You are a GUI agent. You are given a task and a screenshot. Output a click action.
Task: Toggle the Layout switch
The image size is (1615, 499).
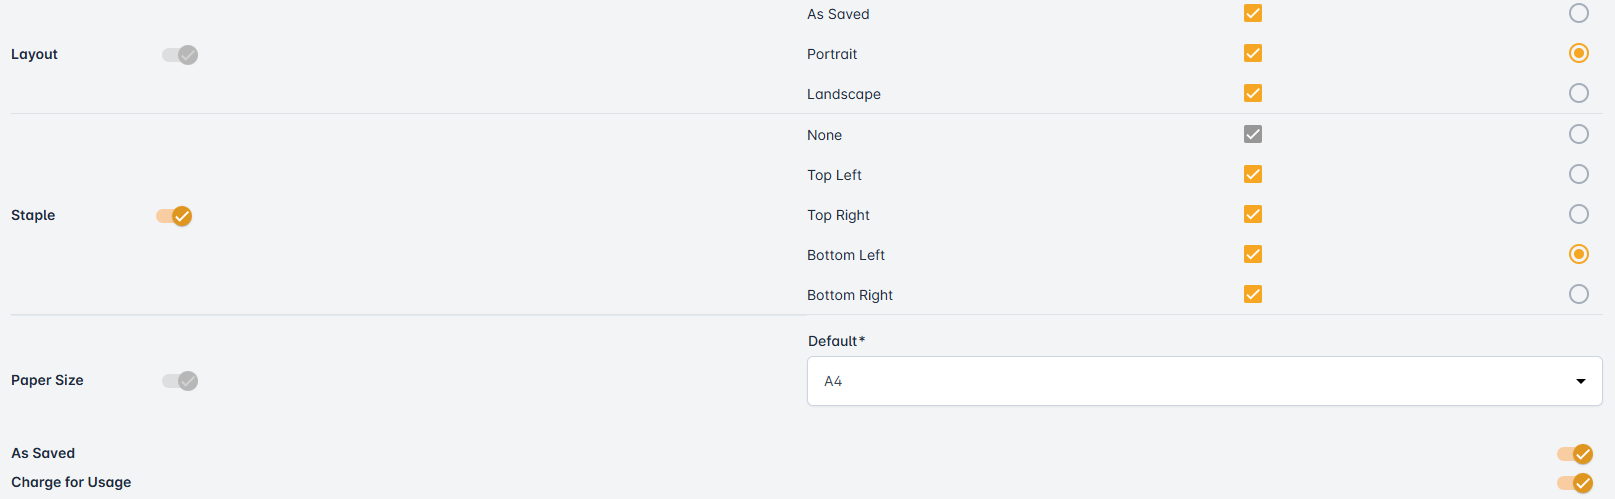180,55
